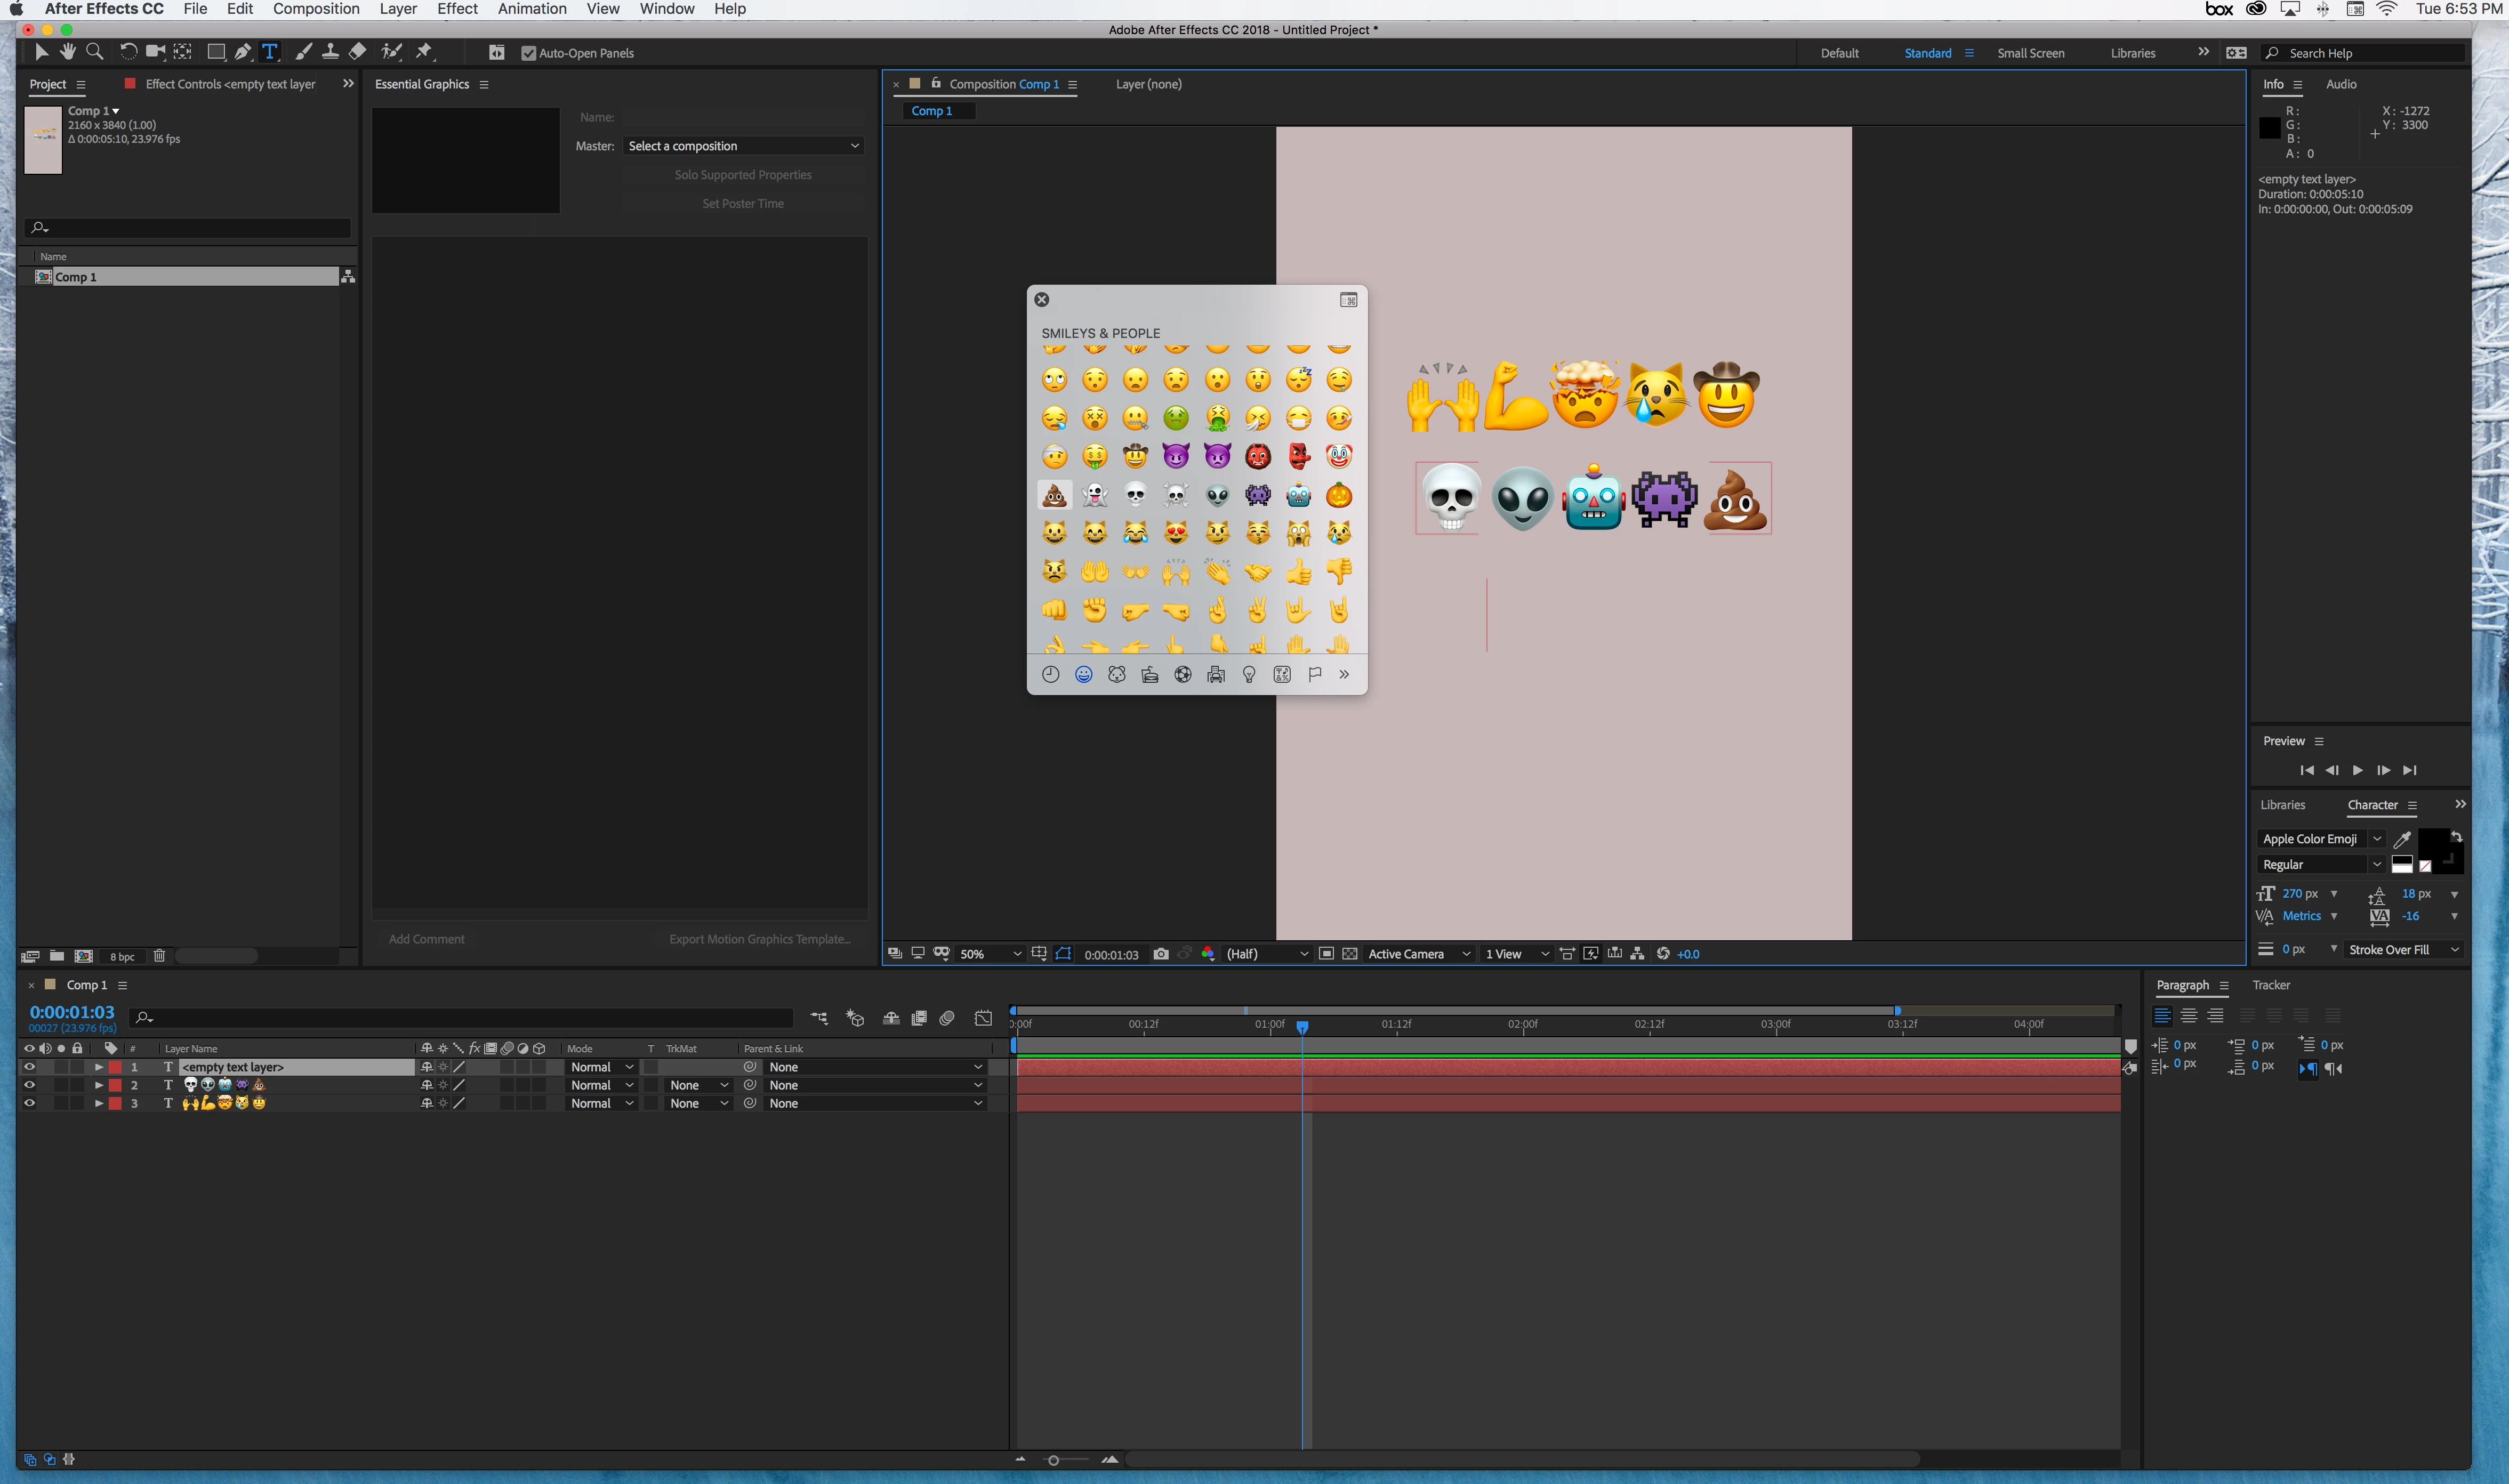This screenshot has width=2509, height=1484.
Task: Expand layer 1 properties with twirl arrow
Action: tap(98, 1067)
